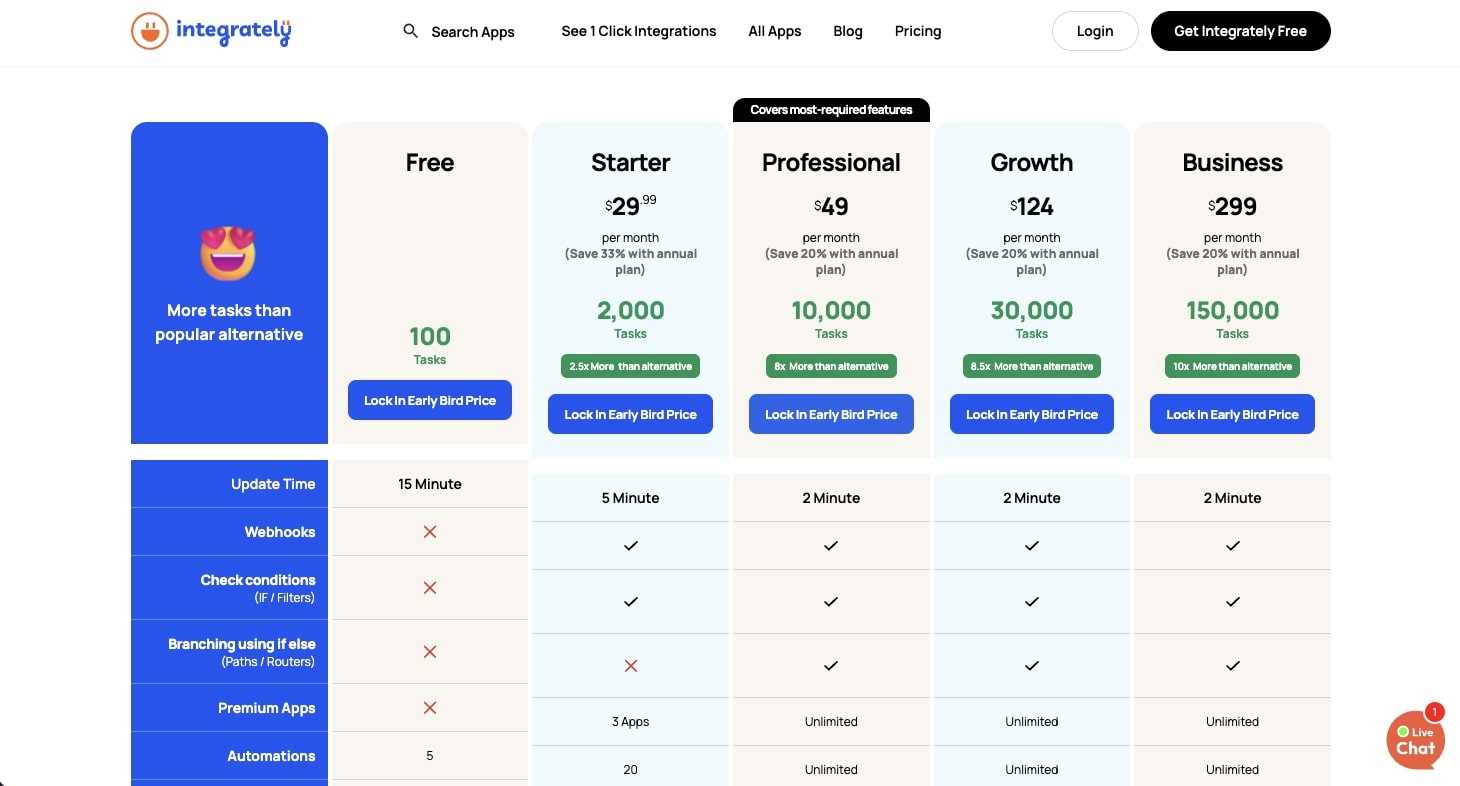This screenshot has height=786, width=1460.
Task: Click Business Webhooks checkmark
Action: (x=1233, y=546)
